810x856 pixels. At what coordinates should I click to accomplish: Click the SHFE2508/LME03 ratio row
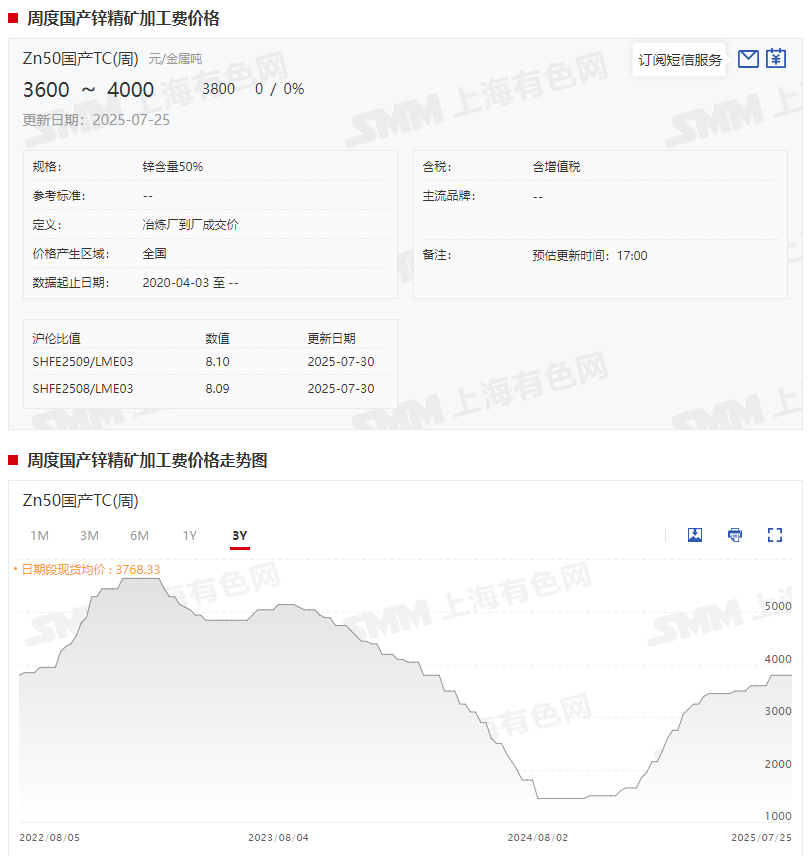(210, 389)
